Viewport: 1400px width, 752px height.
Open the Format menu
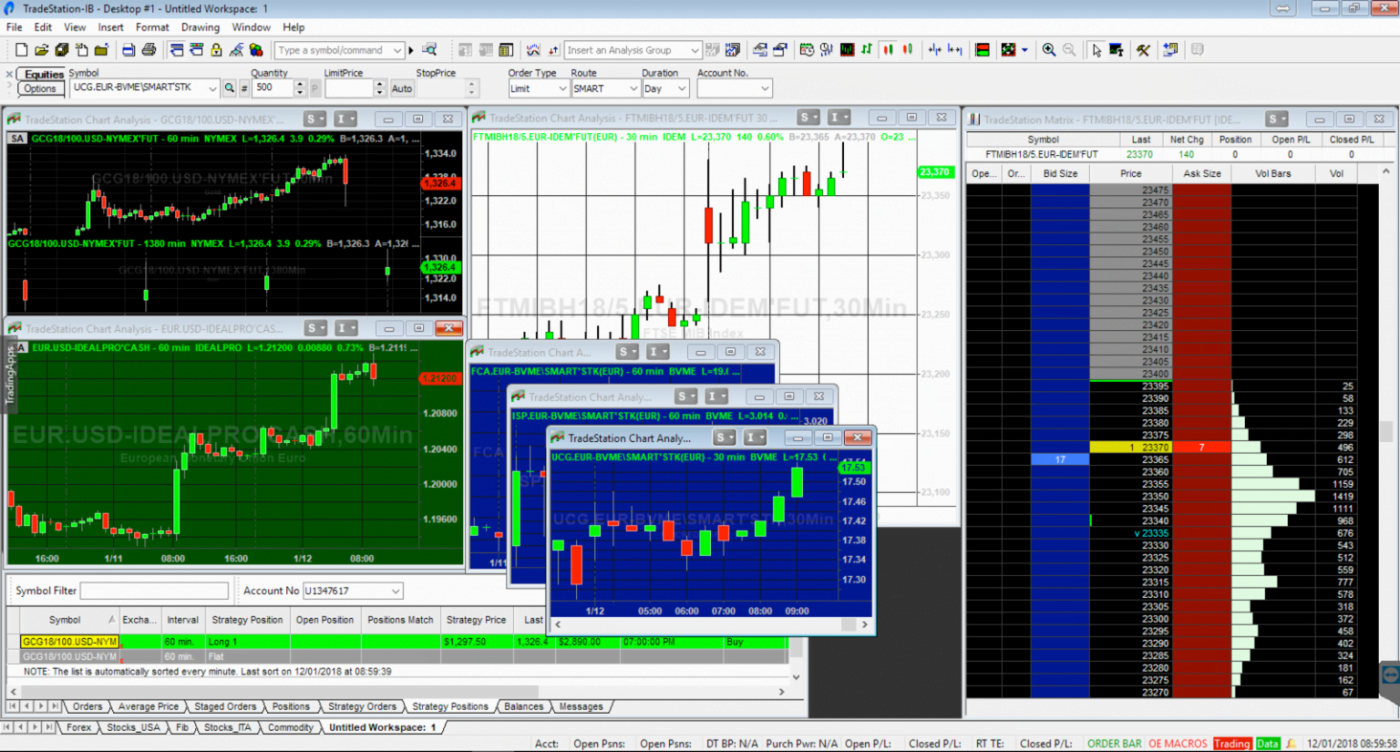pyautogui.click(x=152, y=27)
